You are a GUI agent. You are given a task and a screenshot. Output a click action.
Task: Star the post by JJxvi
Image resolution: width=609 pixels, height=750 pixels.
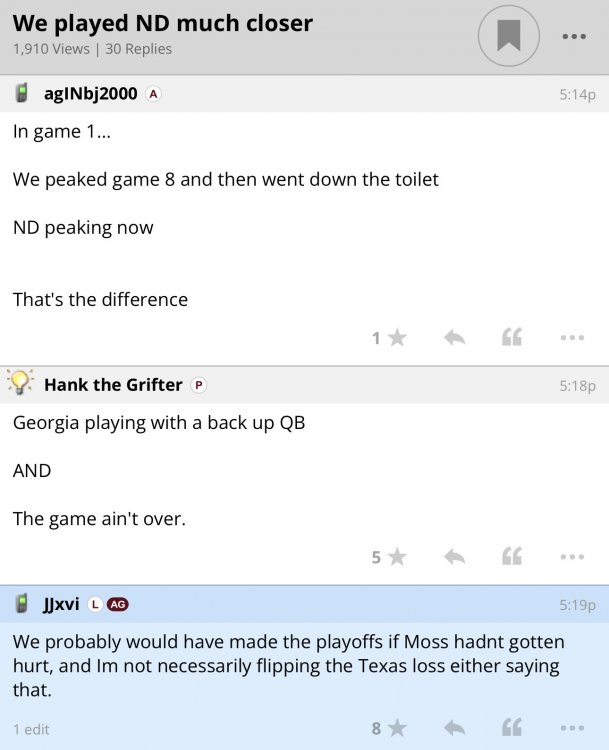tap(397, 728)
